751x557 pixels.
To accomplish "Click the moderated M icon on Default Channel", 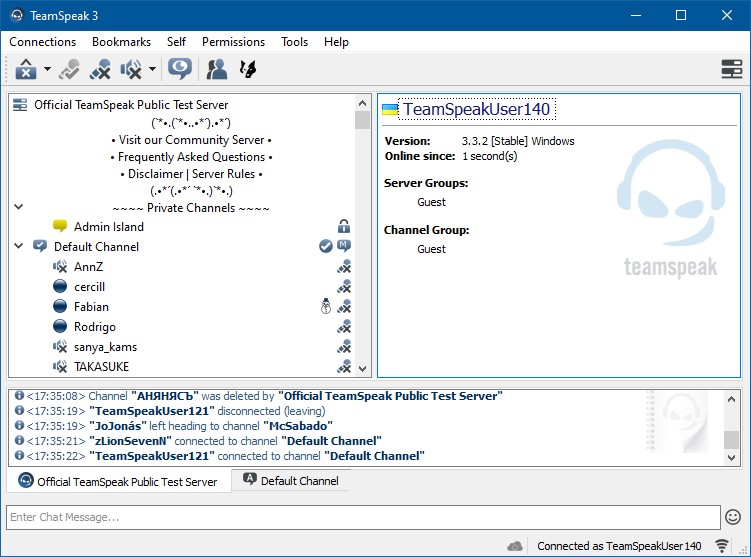I will click(x=344, y=246).
